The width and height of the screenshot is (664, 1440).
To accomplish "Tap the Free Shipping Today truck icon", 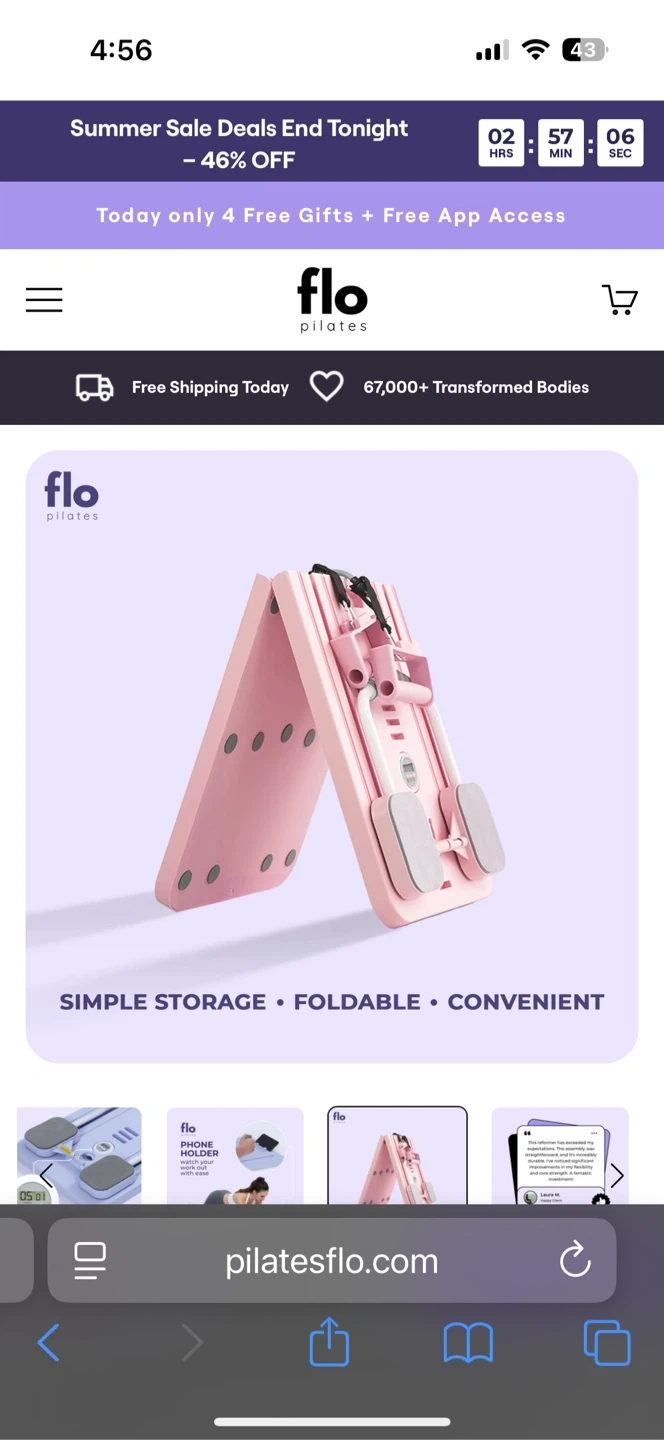I will point(95,387).
